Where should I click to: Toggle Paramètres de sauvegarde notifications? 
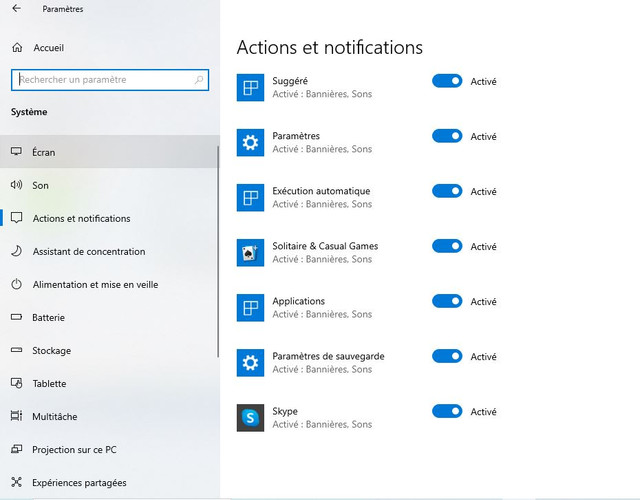click(x=447, y=356)
